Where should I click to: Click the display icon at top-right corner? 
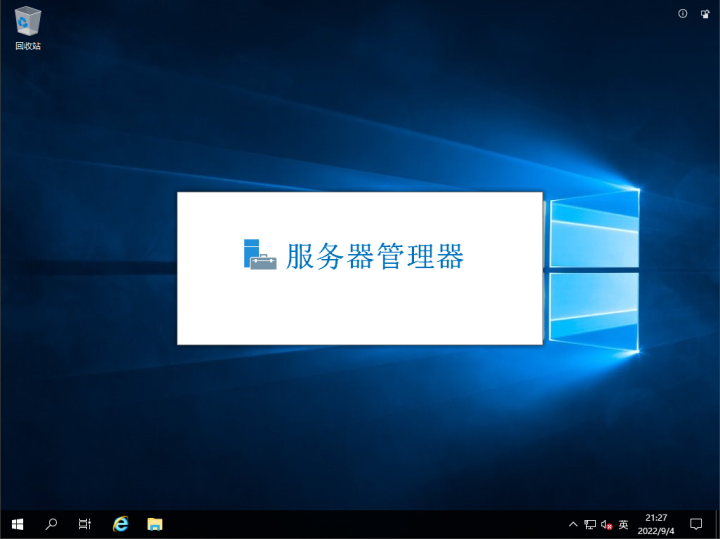click(x=705, y=14)
